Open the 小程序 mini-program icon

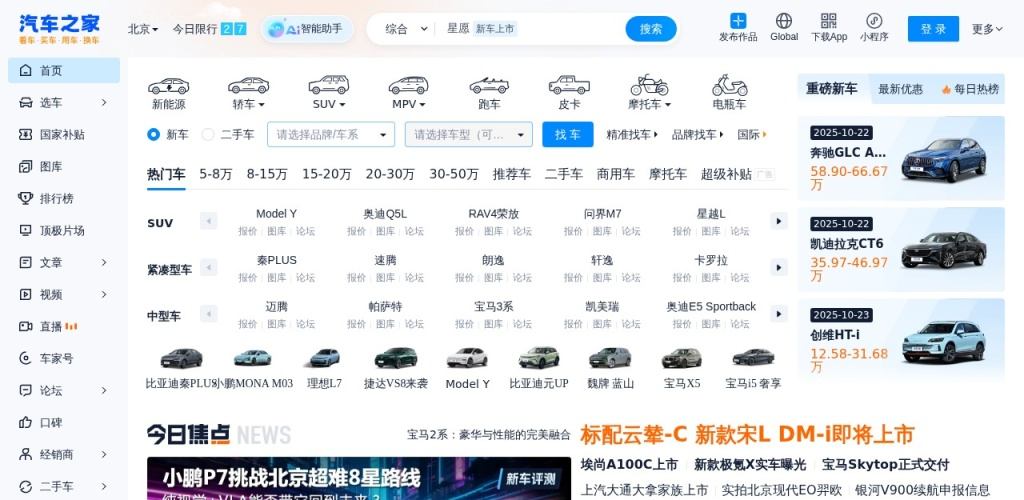874,21
